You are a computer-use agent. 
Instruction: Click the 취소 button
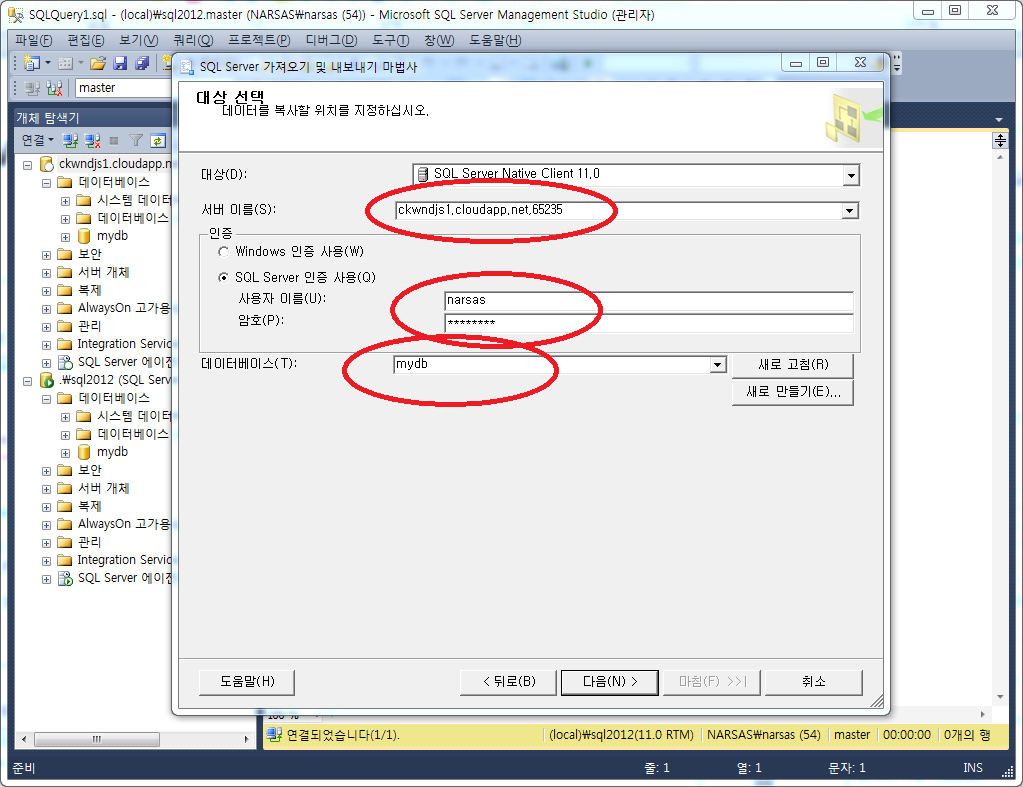pos(814,682)
